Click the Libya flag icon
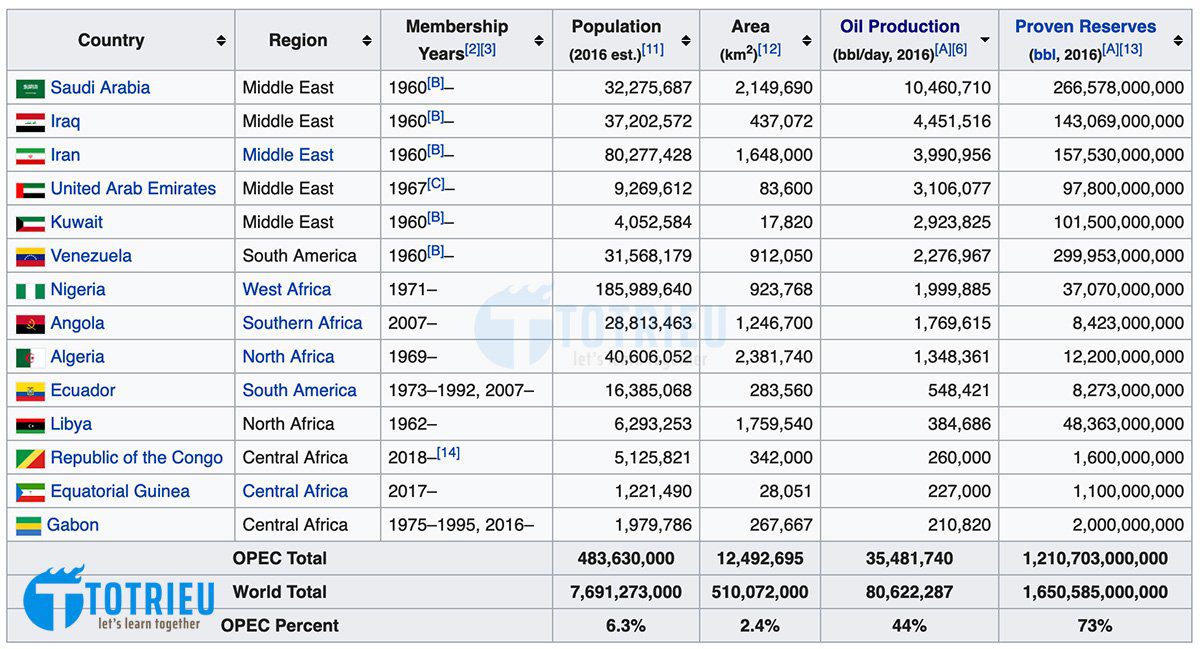1200x649 pixels. (30, 426)
